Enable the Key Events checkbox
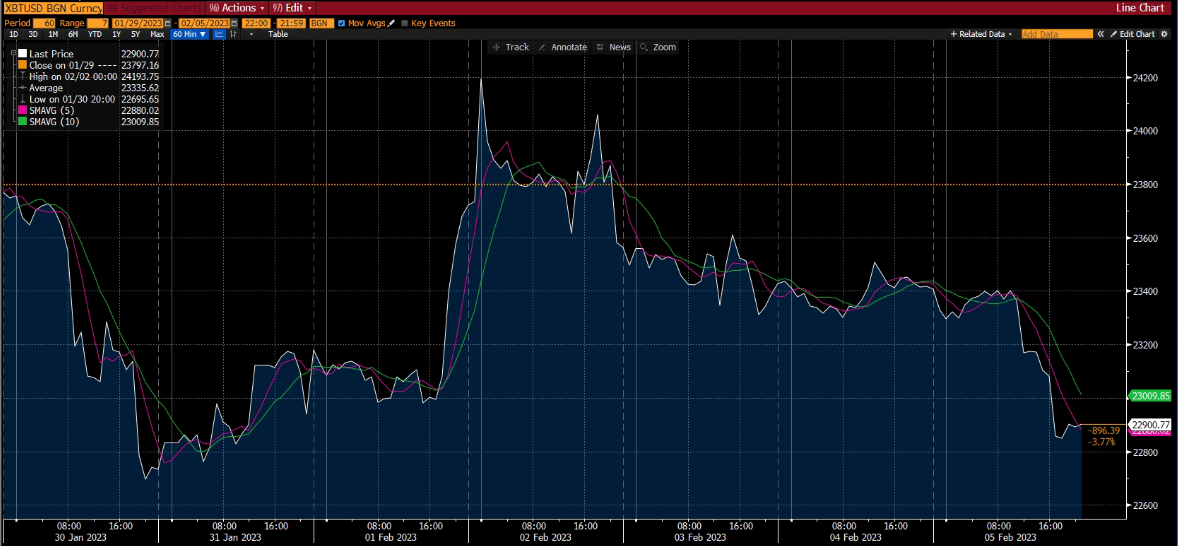1178x546 pixels. pyautogui.click(x=405, y=22)
